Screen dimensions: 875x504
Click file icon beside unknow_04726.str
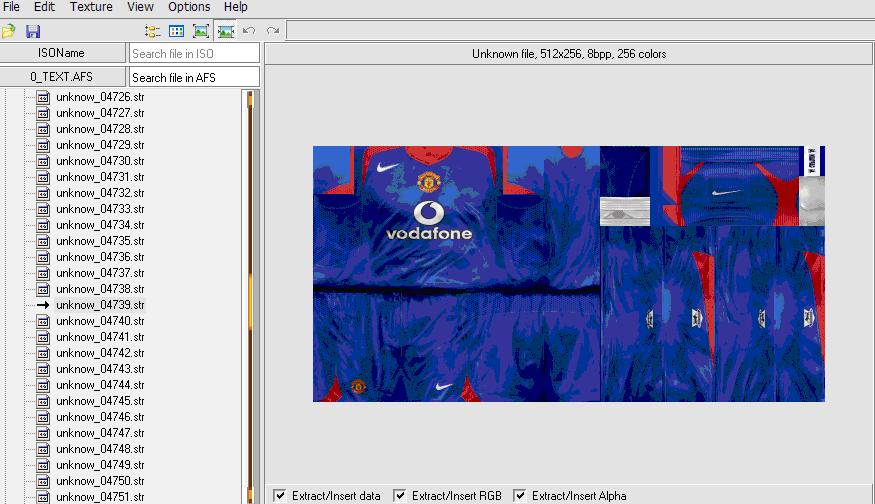[x=43, y=97]
